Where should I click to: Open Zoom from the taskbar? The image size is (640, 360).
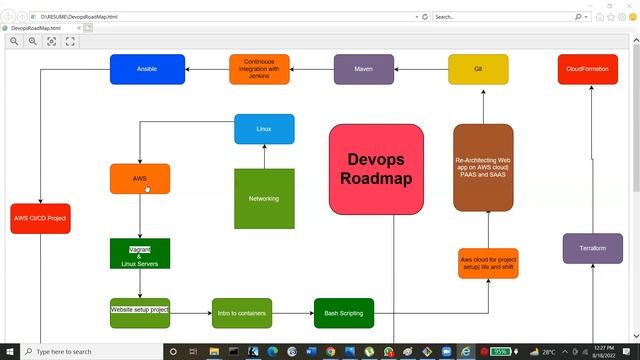(447, 351)
